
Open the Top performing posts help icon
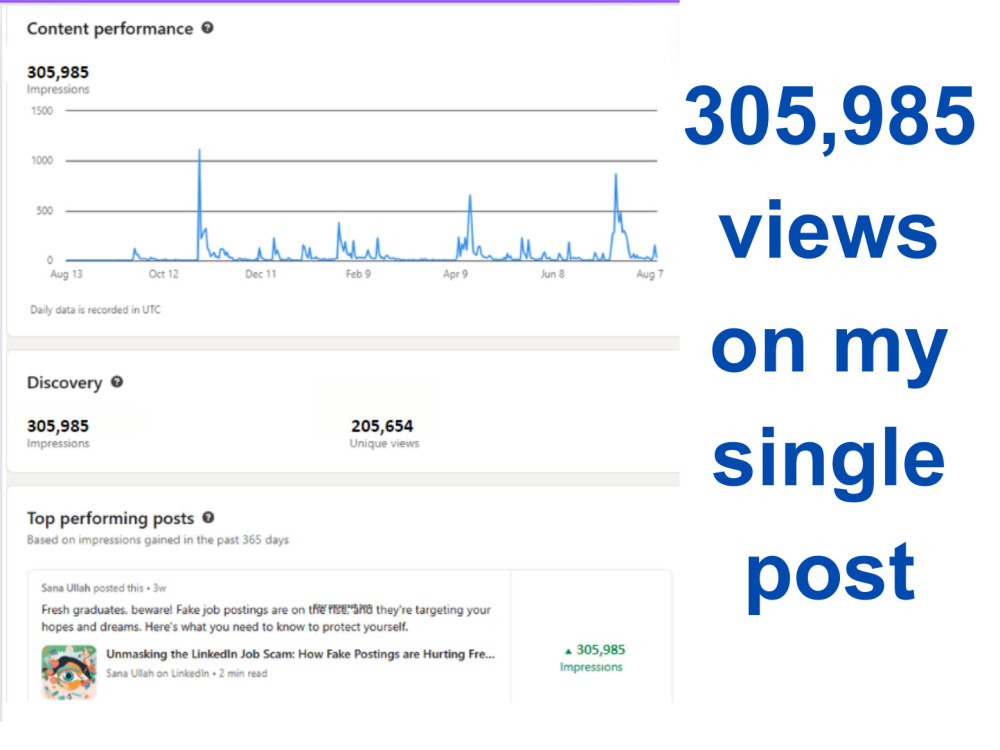(x=208, y=518)
